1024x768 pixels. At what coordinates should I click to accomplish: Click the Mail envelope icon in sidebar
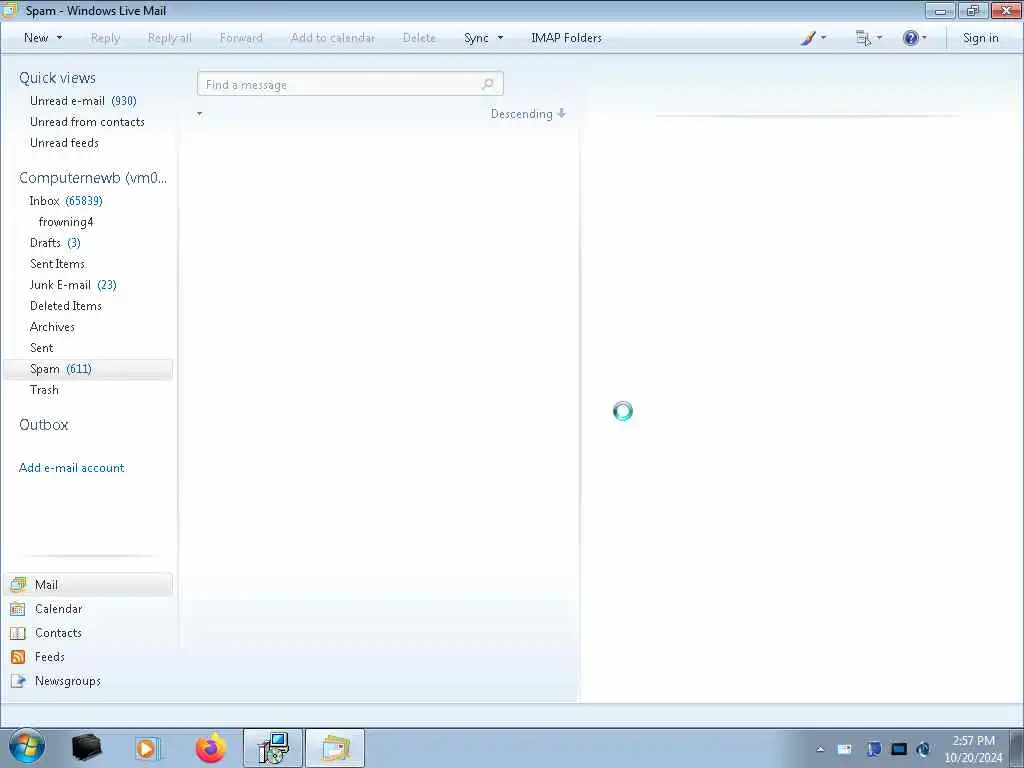[x=18, y=584]
